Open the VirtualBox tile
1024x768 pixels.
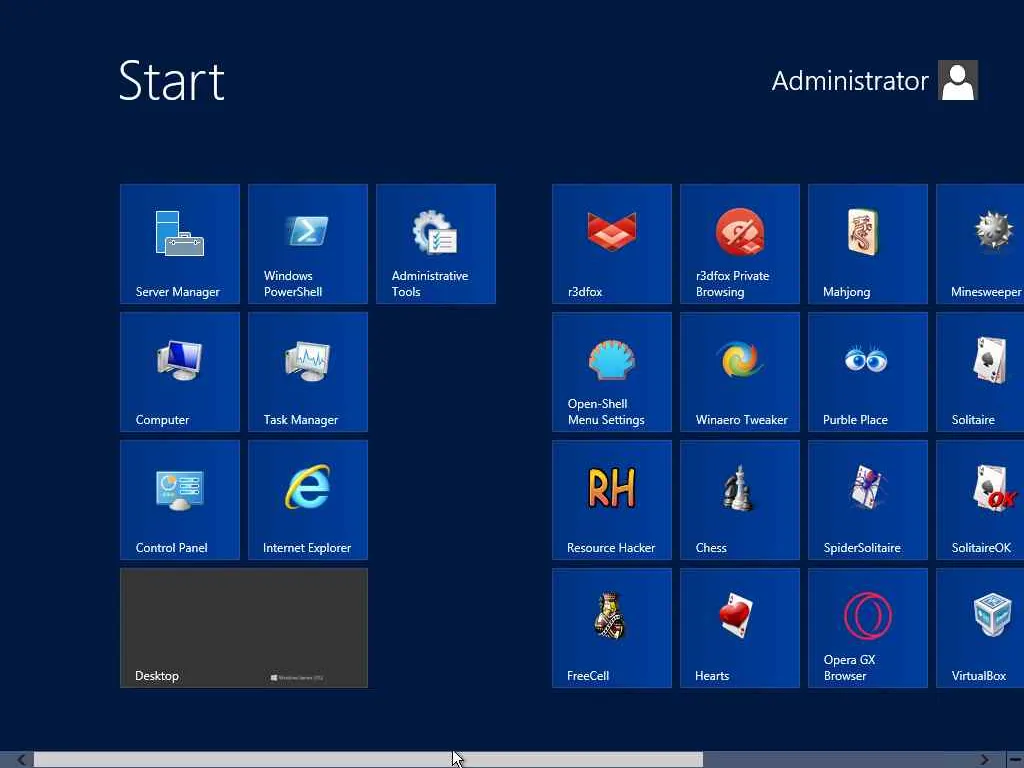[980, 628]
